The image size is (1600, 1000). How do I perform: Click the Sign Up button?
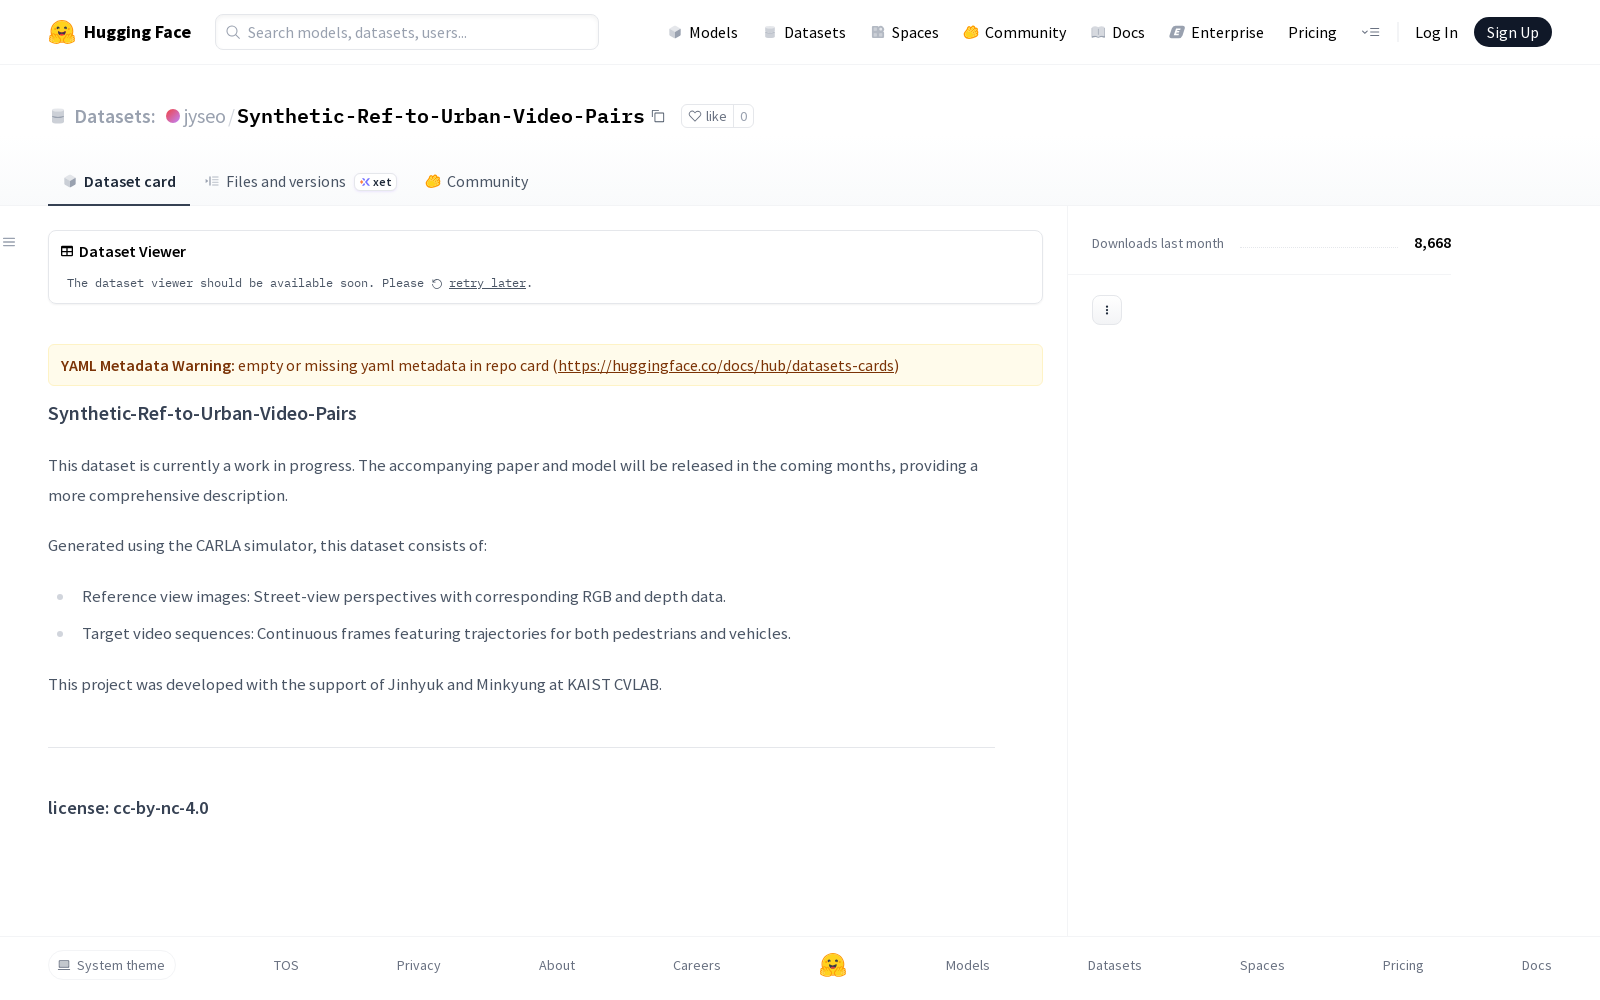pos(1513,32)
